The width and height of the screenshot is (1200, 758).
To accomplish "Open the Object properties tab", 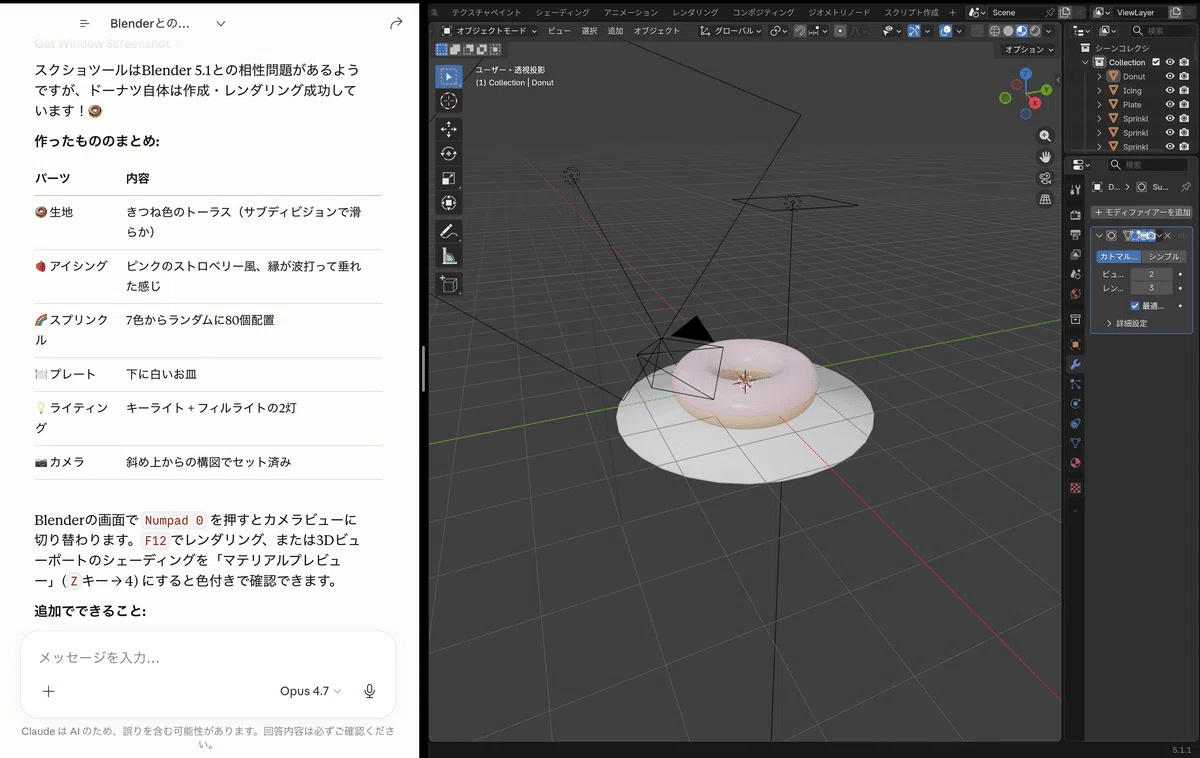I will click(1076, 345).
